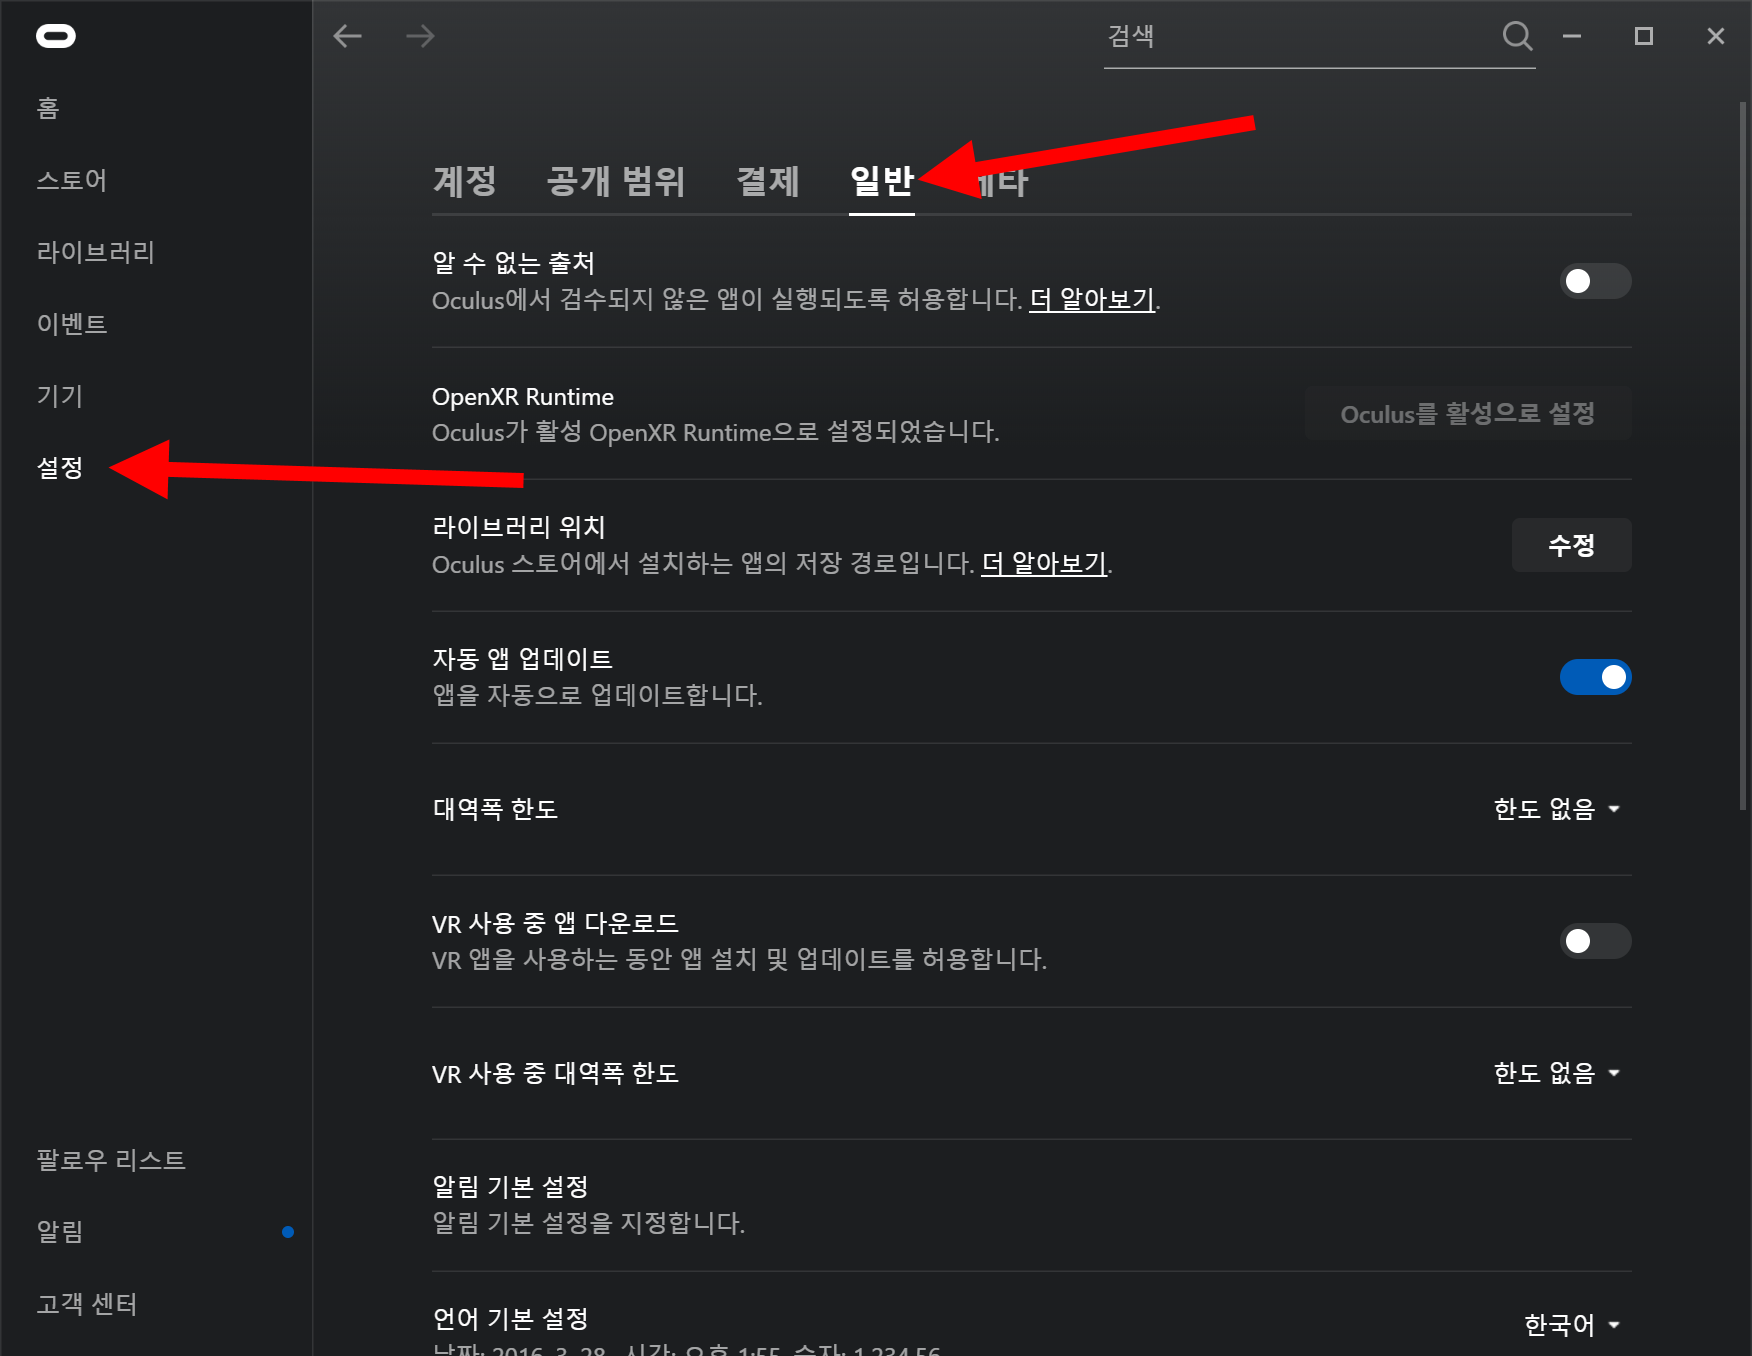Click the 언어 기본 설정 label
Screen dimensions: 1752x1356
click(x=510, y=1319)
